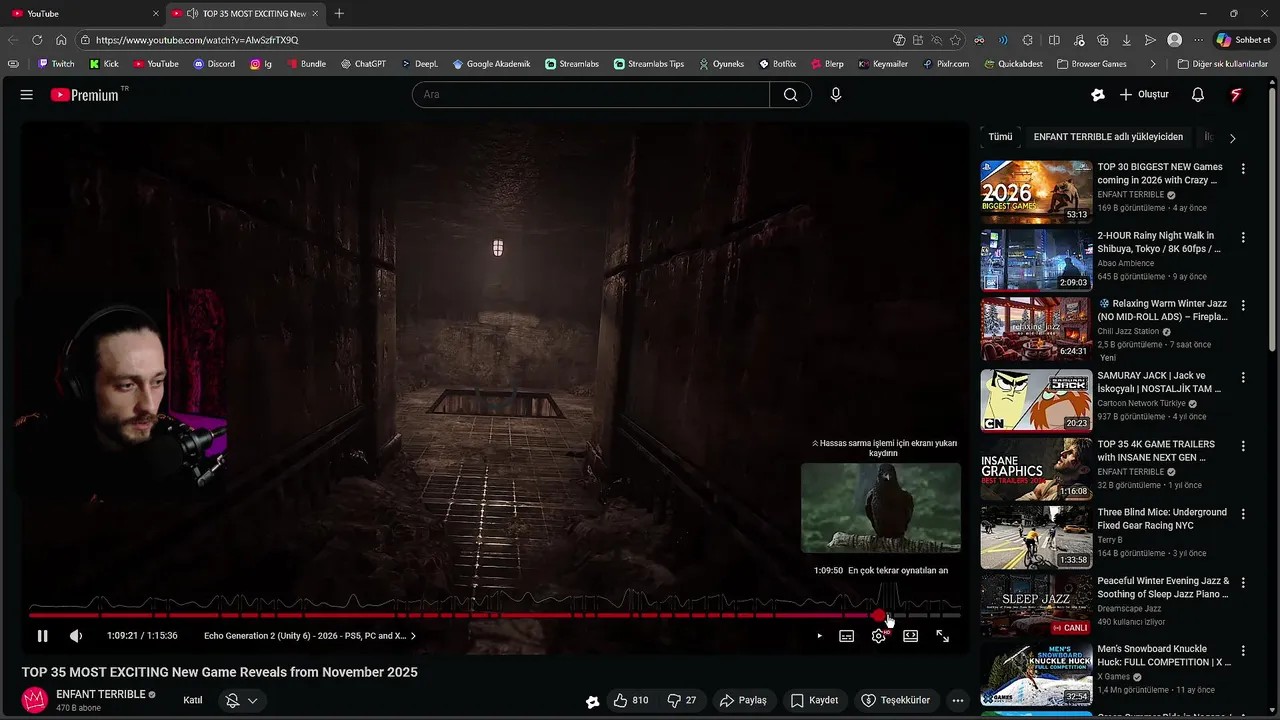The image size is (1280, 720).
Task: Open browser split screen icon
Action: [x=1054, y=40]
